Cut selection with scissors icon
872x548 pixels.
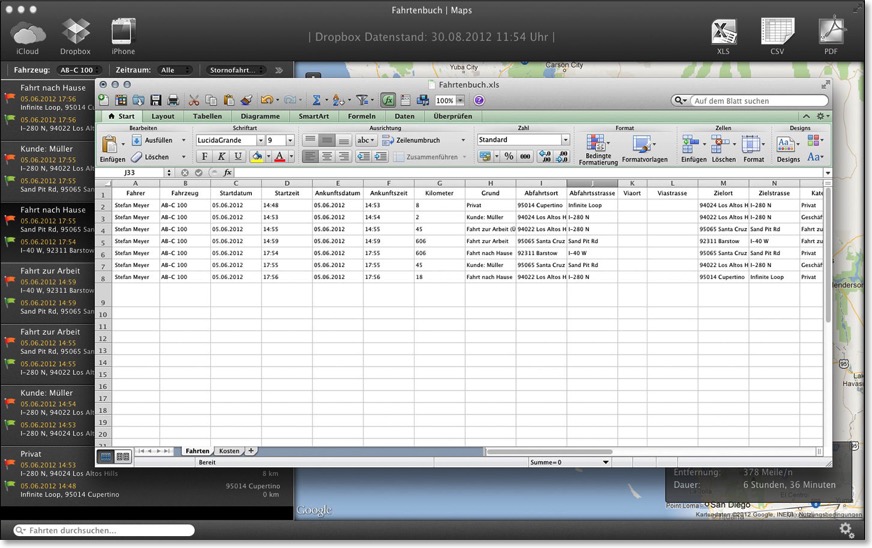pyautogui.click(x=194, y=100)
